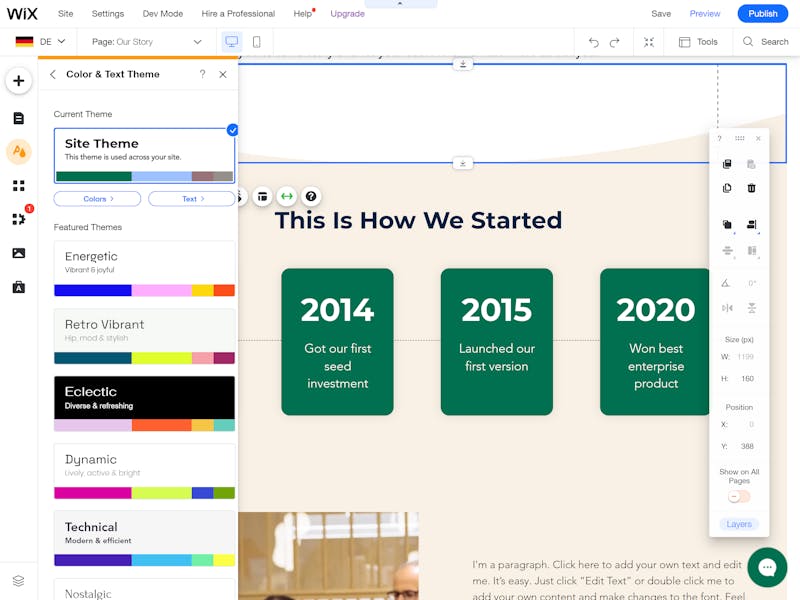Close the Color & Text Theme panel
Image resolution: width=800 pixels, height=600 pixels.
223,74
